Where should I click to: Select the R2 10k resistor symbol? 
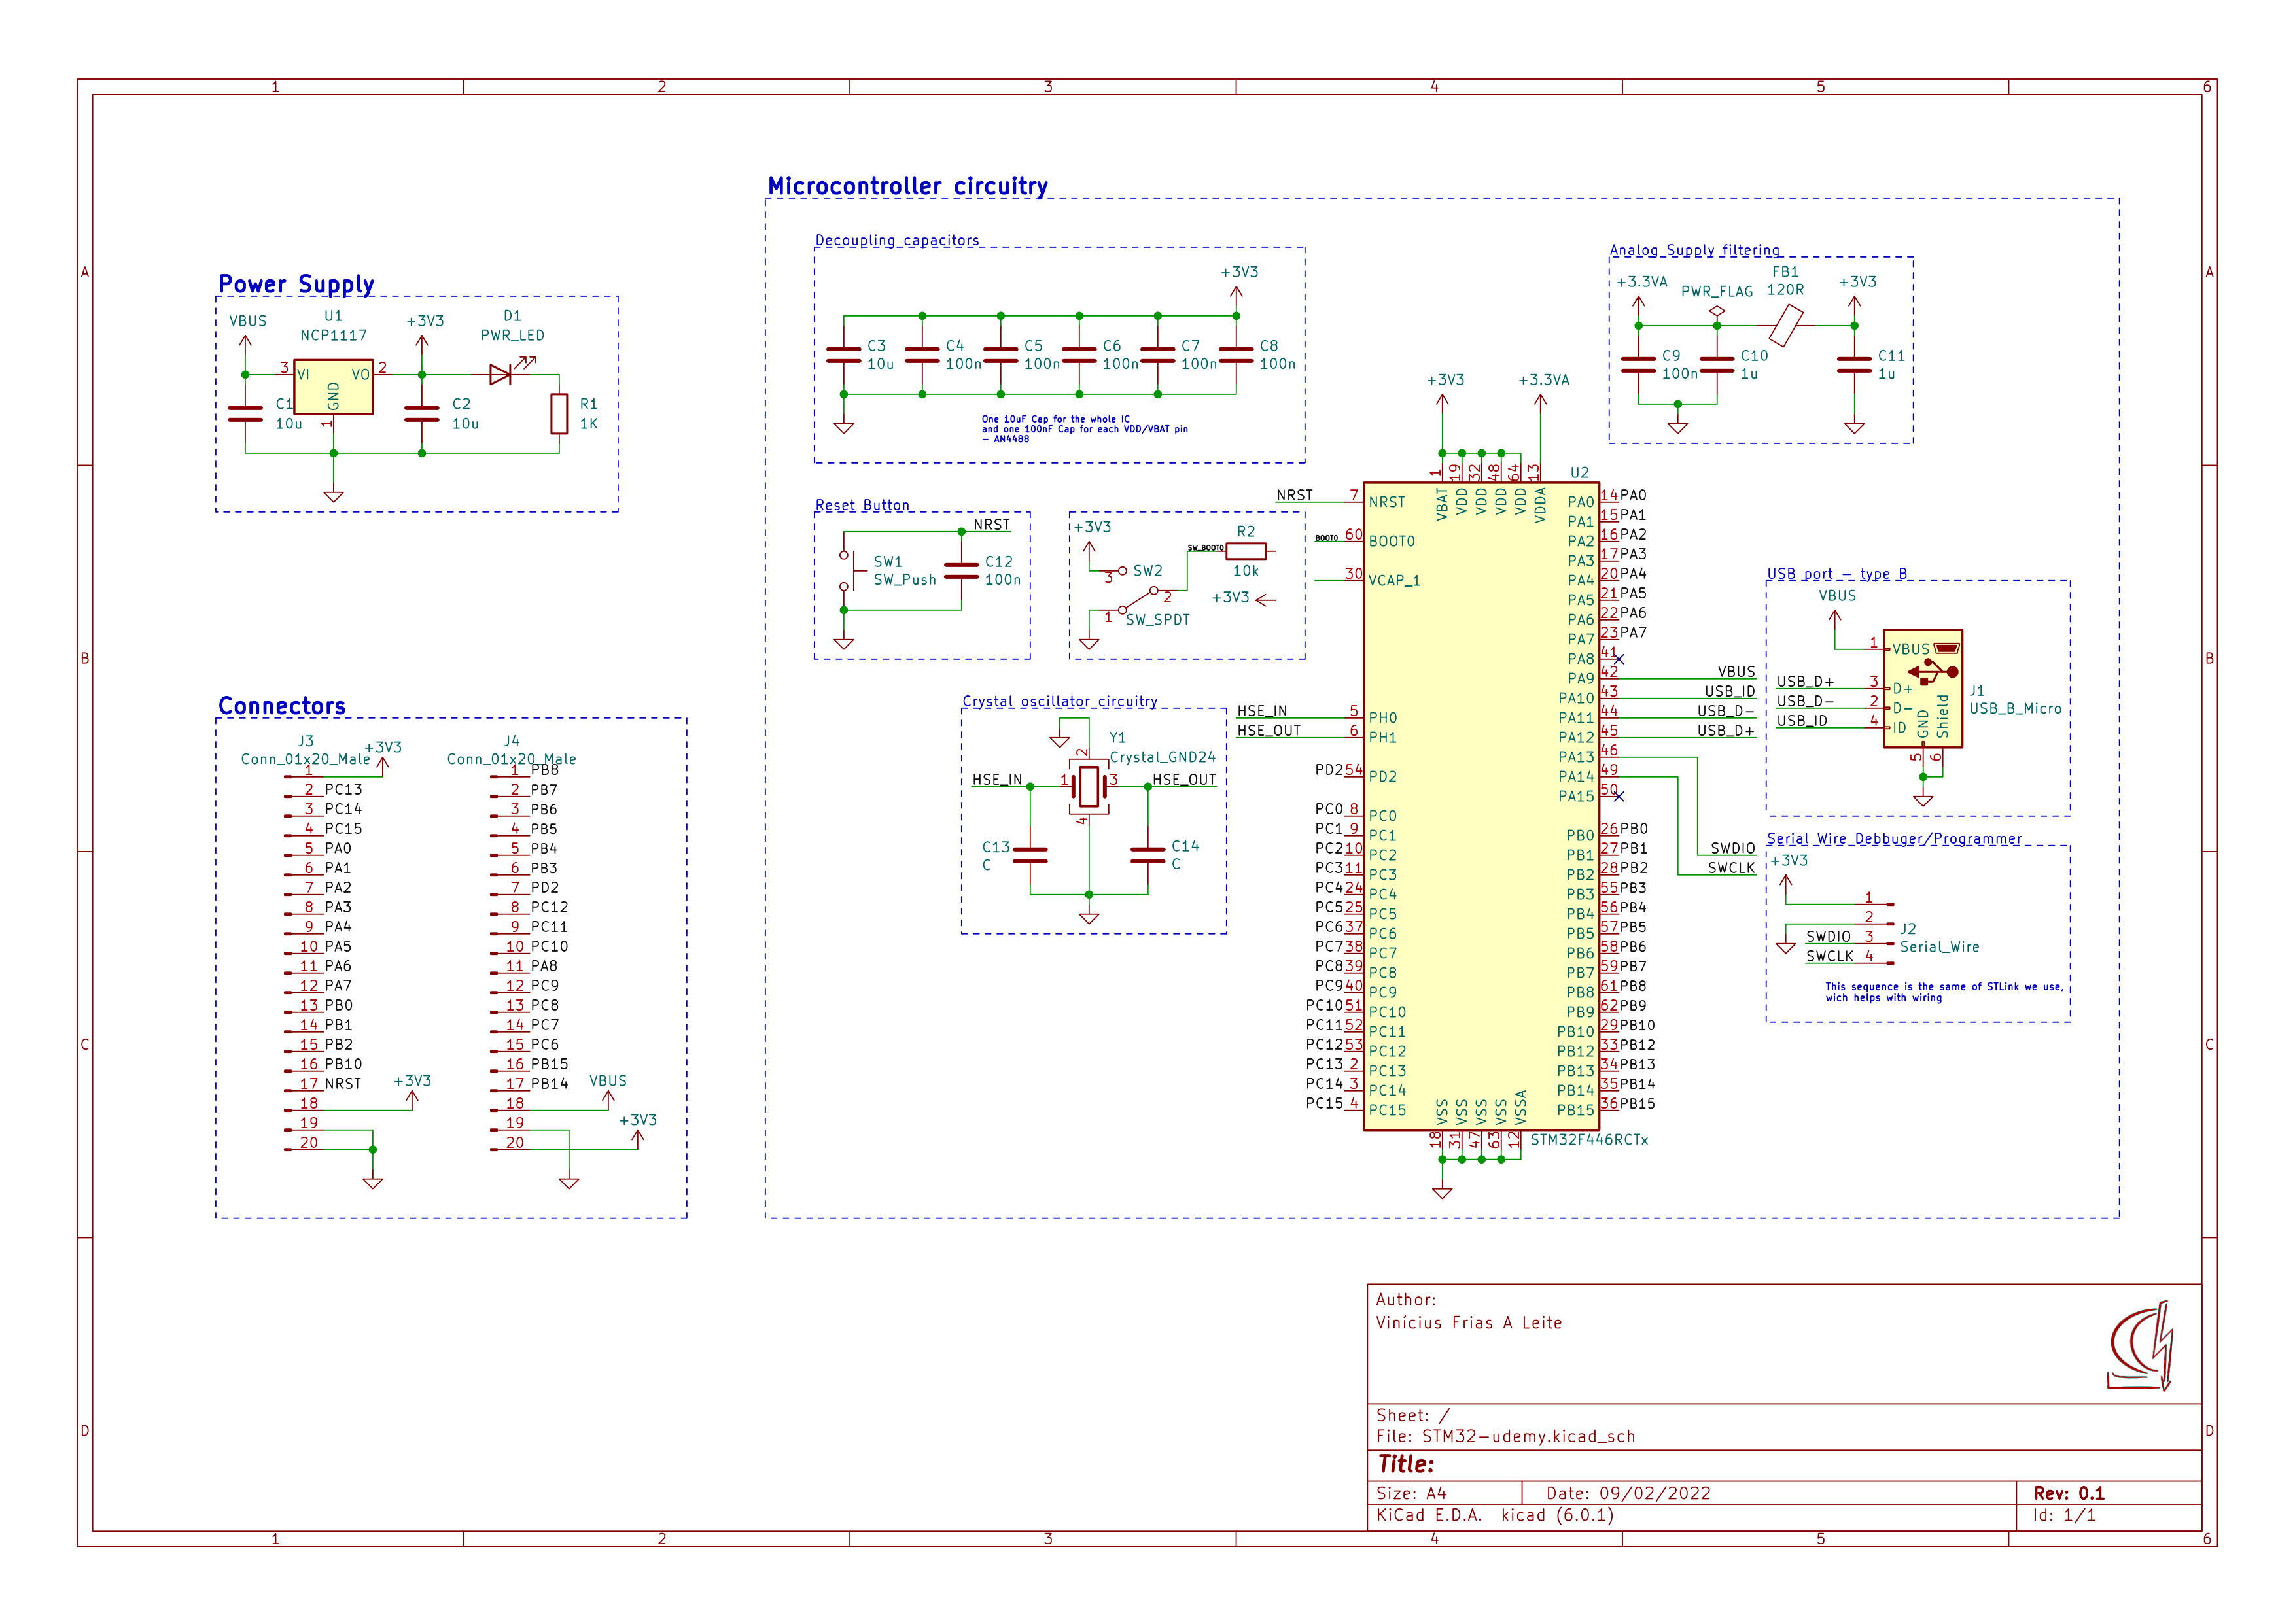(1246, 551)
